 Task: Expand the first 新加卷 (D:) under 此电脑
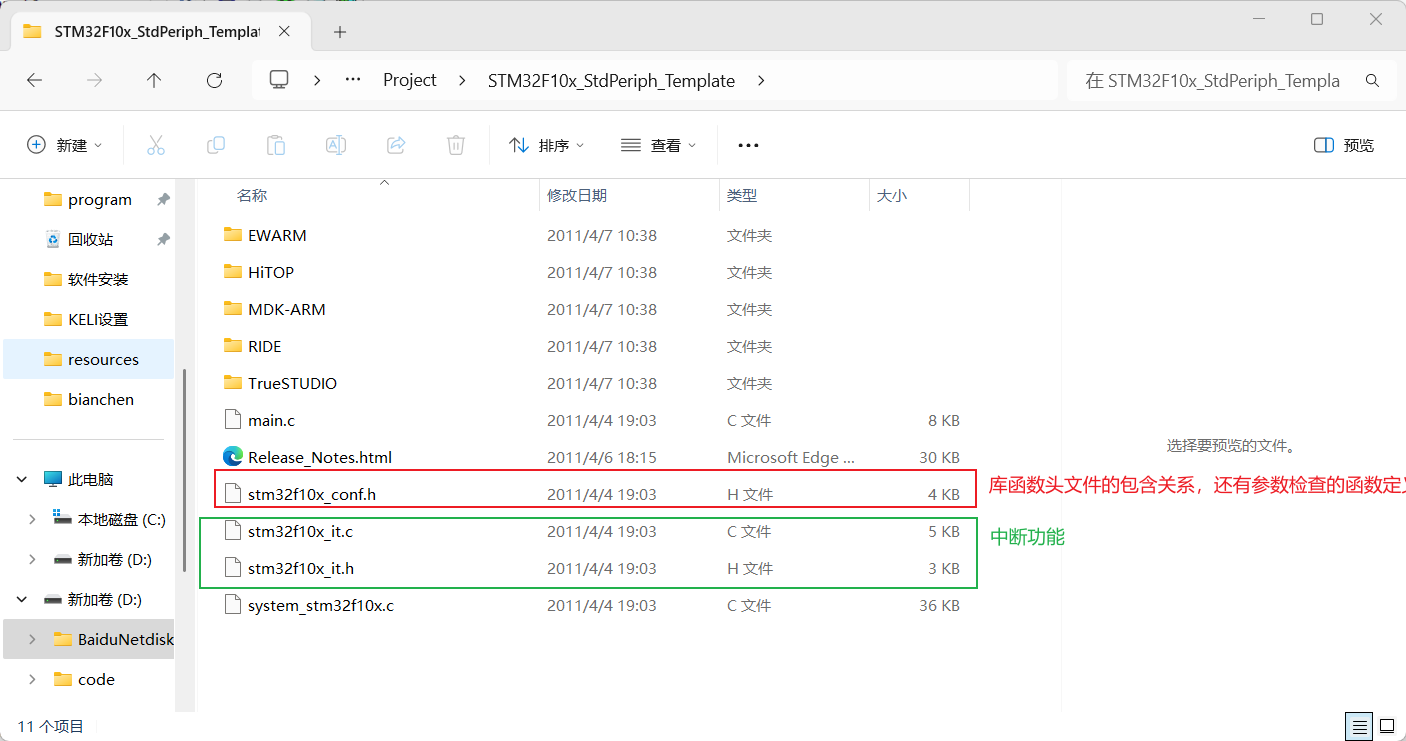[32, 560]
